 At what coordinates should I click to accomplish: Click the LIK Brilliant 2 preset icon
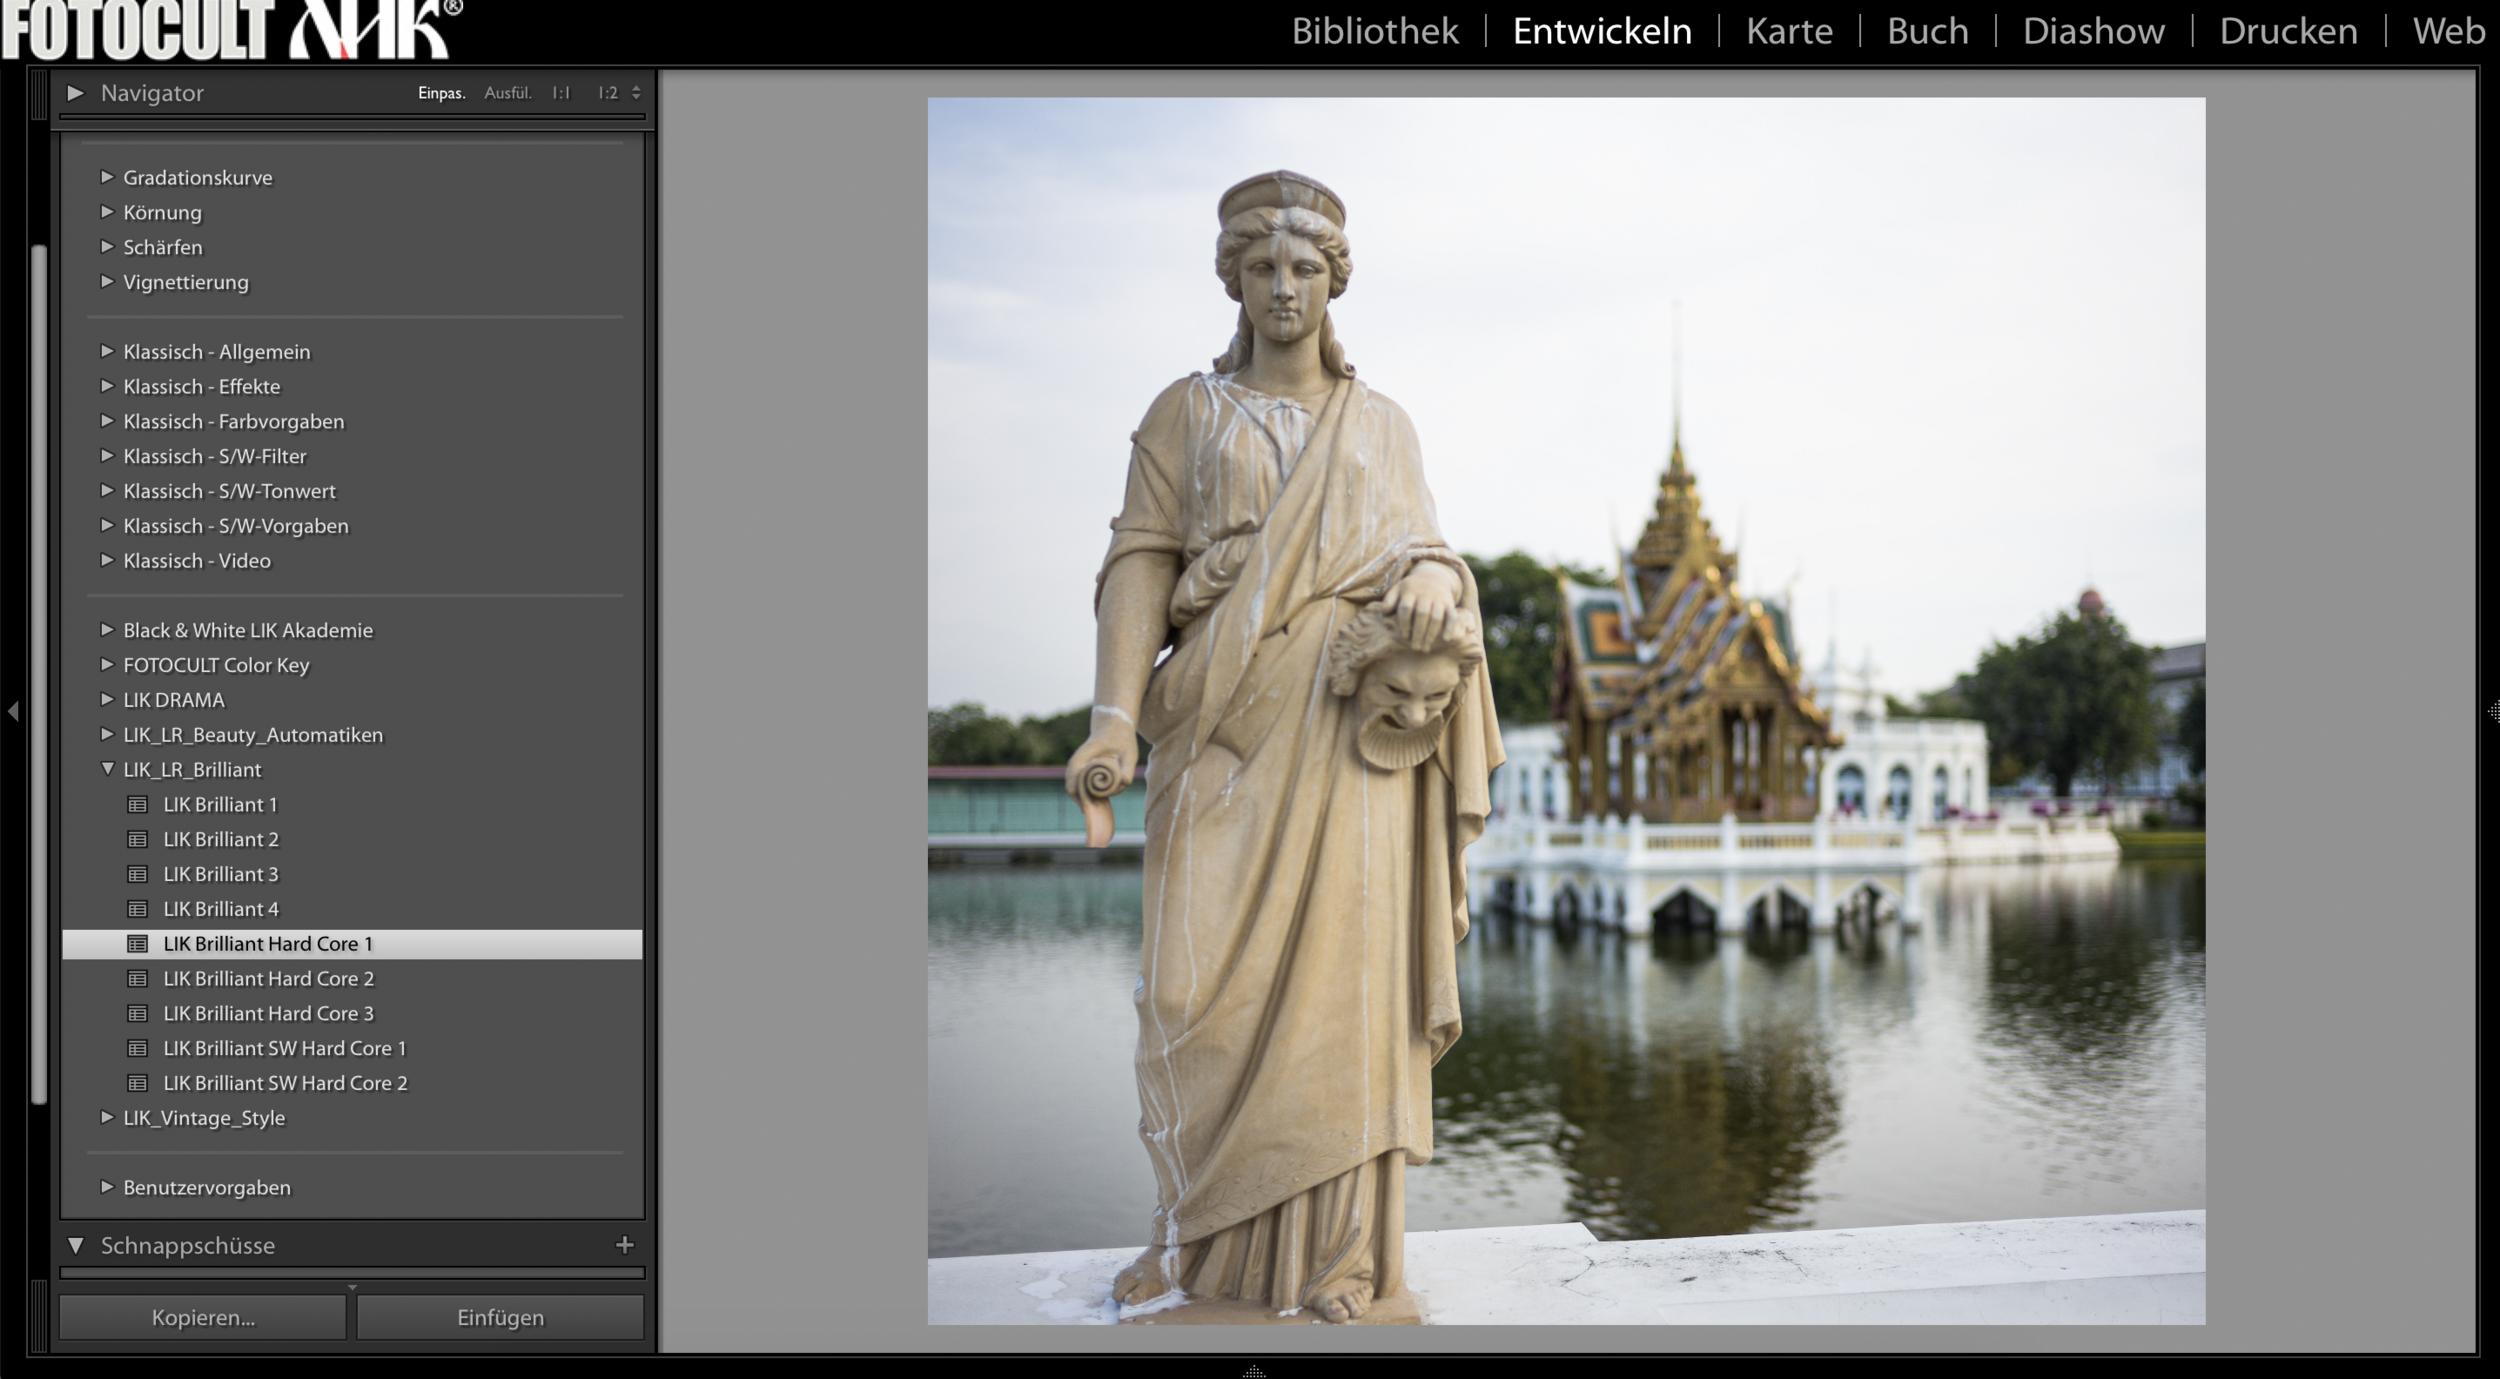[138, 839]
